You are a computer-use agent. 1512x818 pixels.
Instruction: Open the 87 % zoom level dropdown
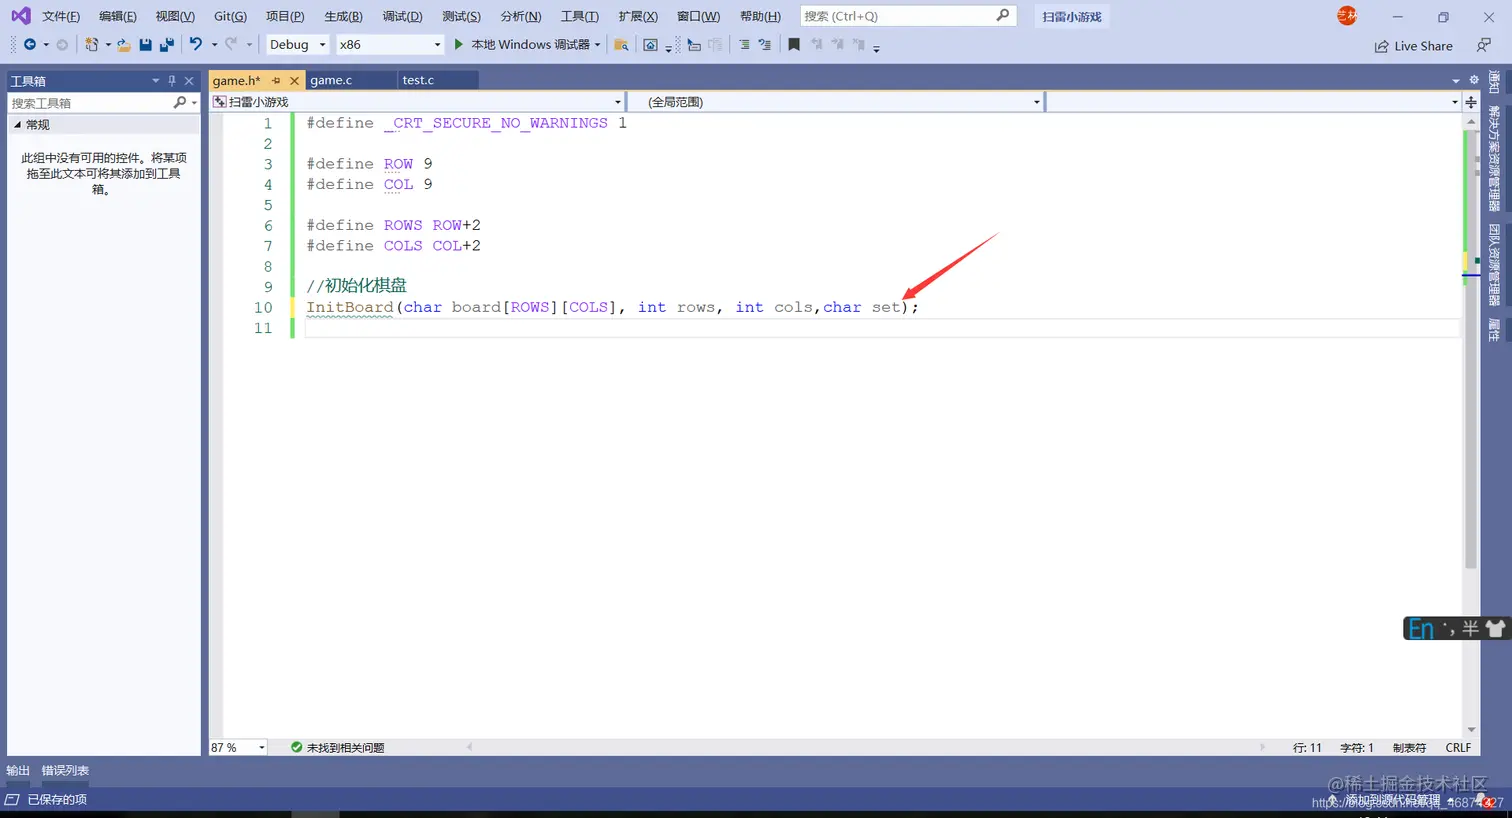238,747
